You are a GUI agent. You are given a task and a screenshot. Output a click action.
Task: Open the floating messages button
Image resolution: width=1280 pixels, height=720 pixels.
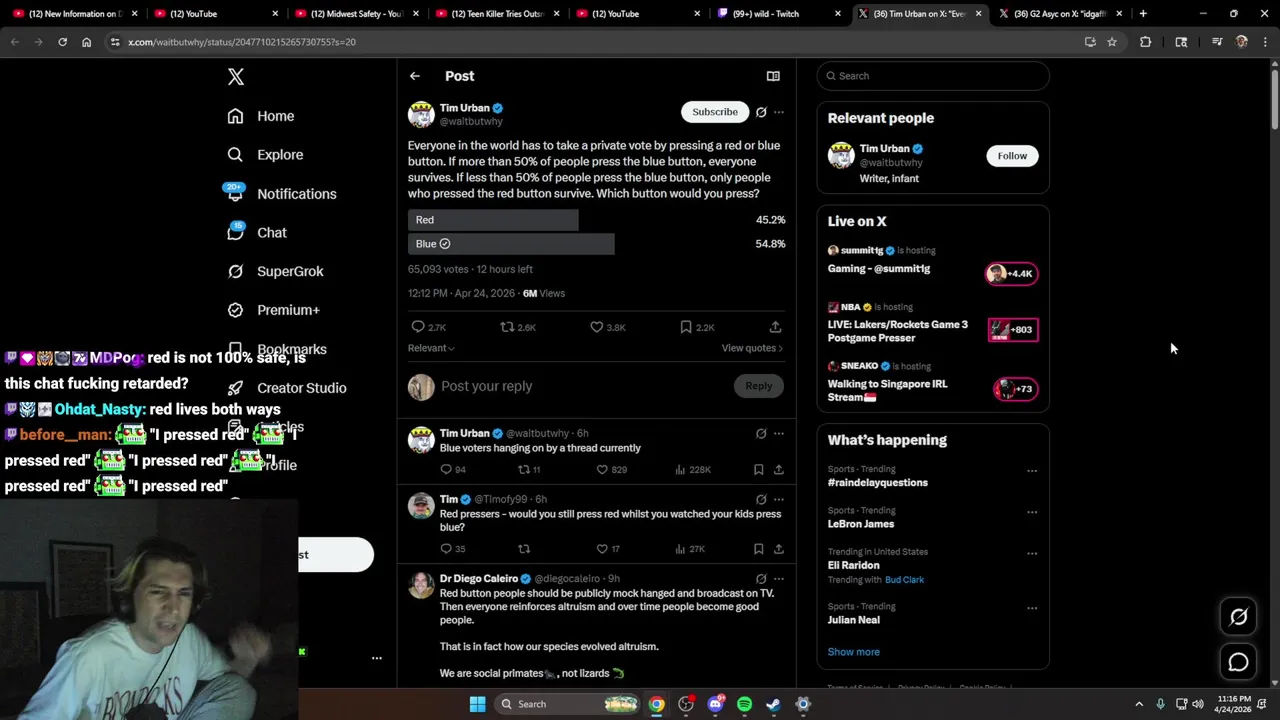(x=1238, y=662)
